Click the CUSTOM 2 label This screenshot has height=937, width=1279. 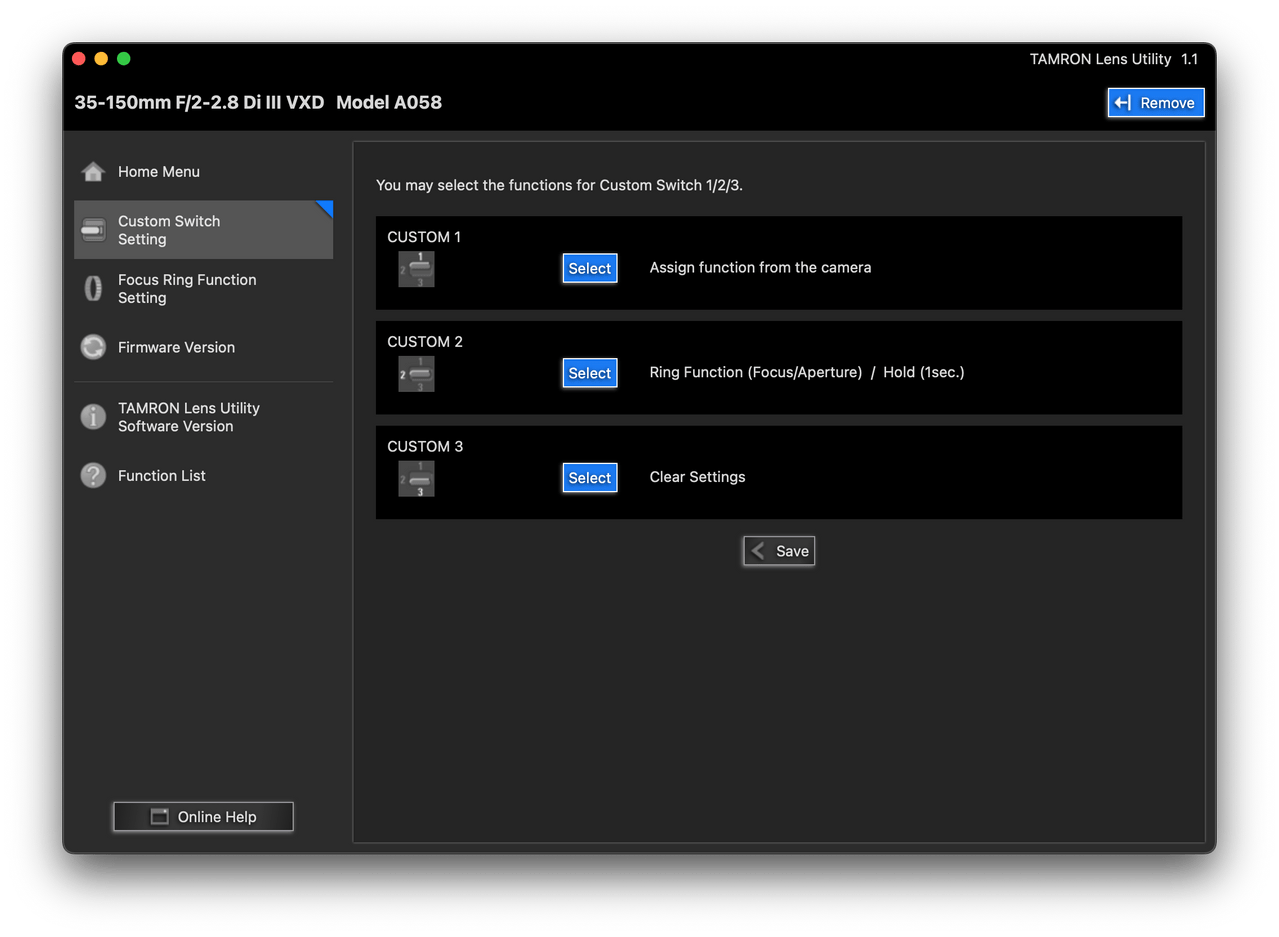coord(425,342)
